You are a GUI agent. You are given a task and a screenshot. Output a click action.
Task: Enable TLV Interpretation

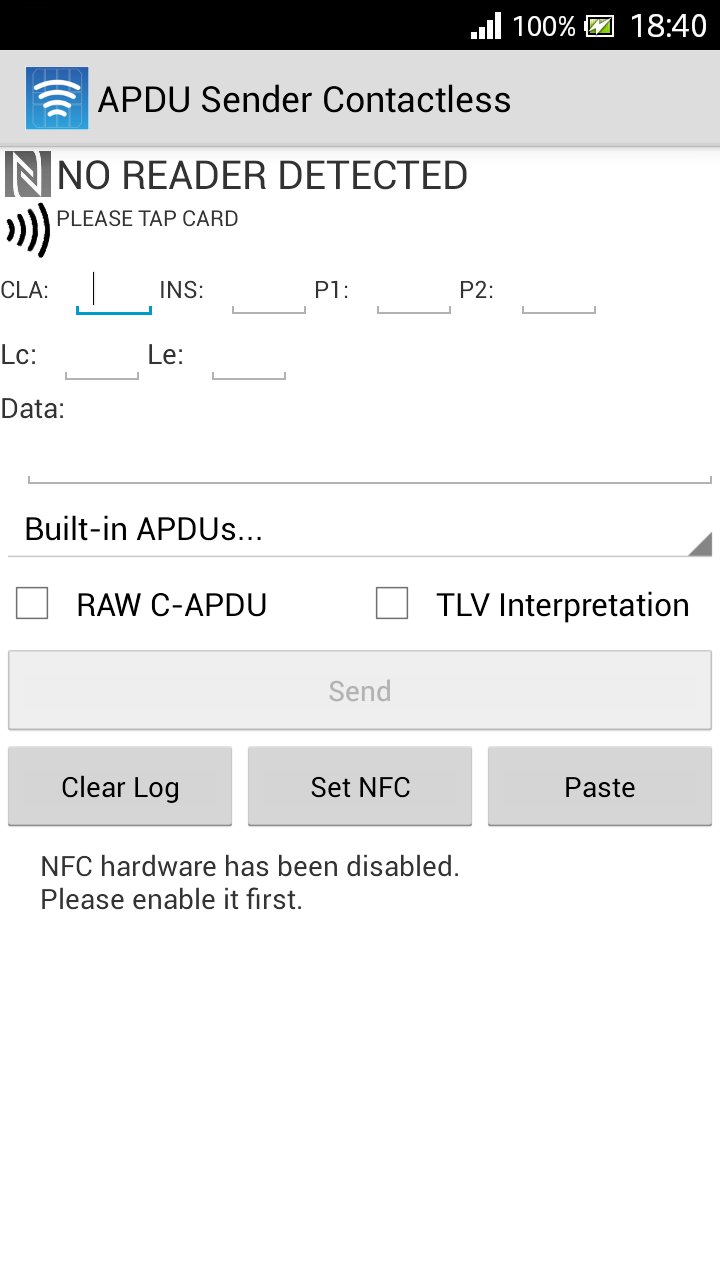[392, 603]
